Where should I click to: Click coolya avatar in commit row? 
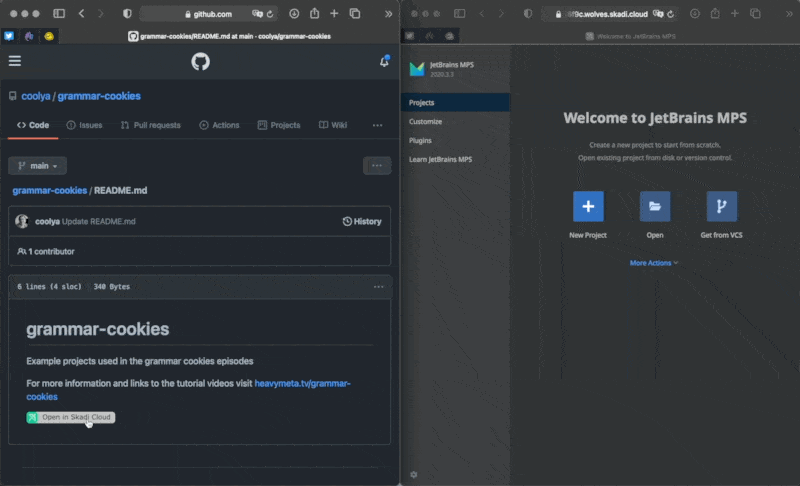[x=22, y=221]
